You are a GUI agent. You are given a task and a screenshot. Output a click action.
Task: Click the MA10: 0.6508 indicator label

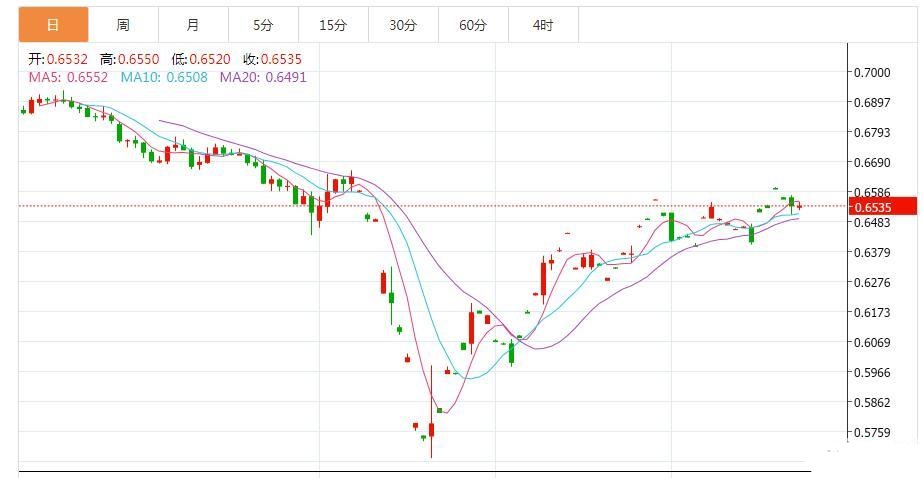point(164,77)
